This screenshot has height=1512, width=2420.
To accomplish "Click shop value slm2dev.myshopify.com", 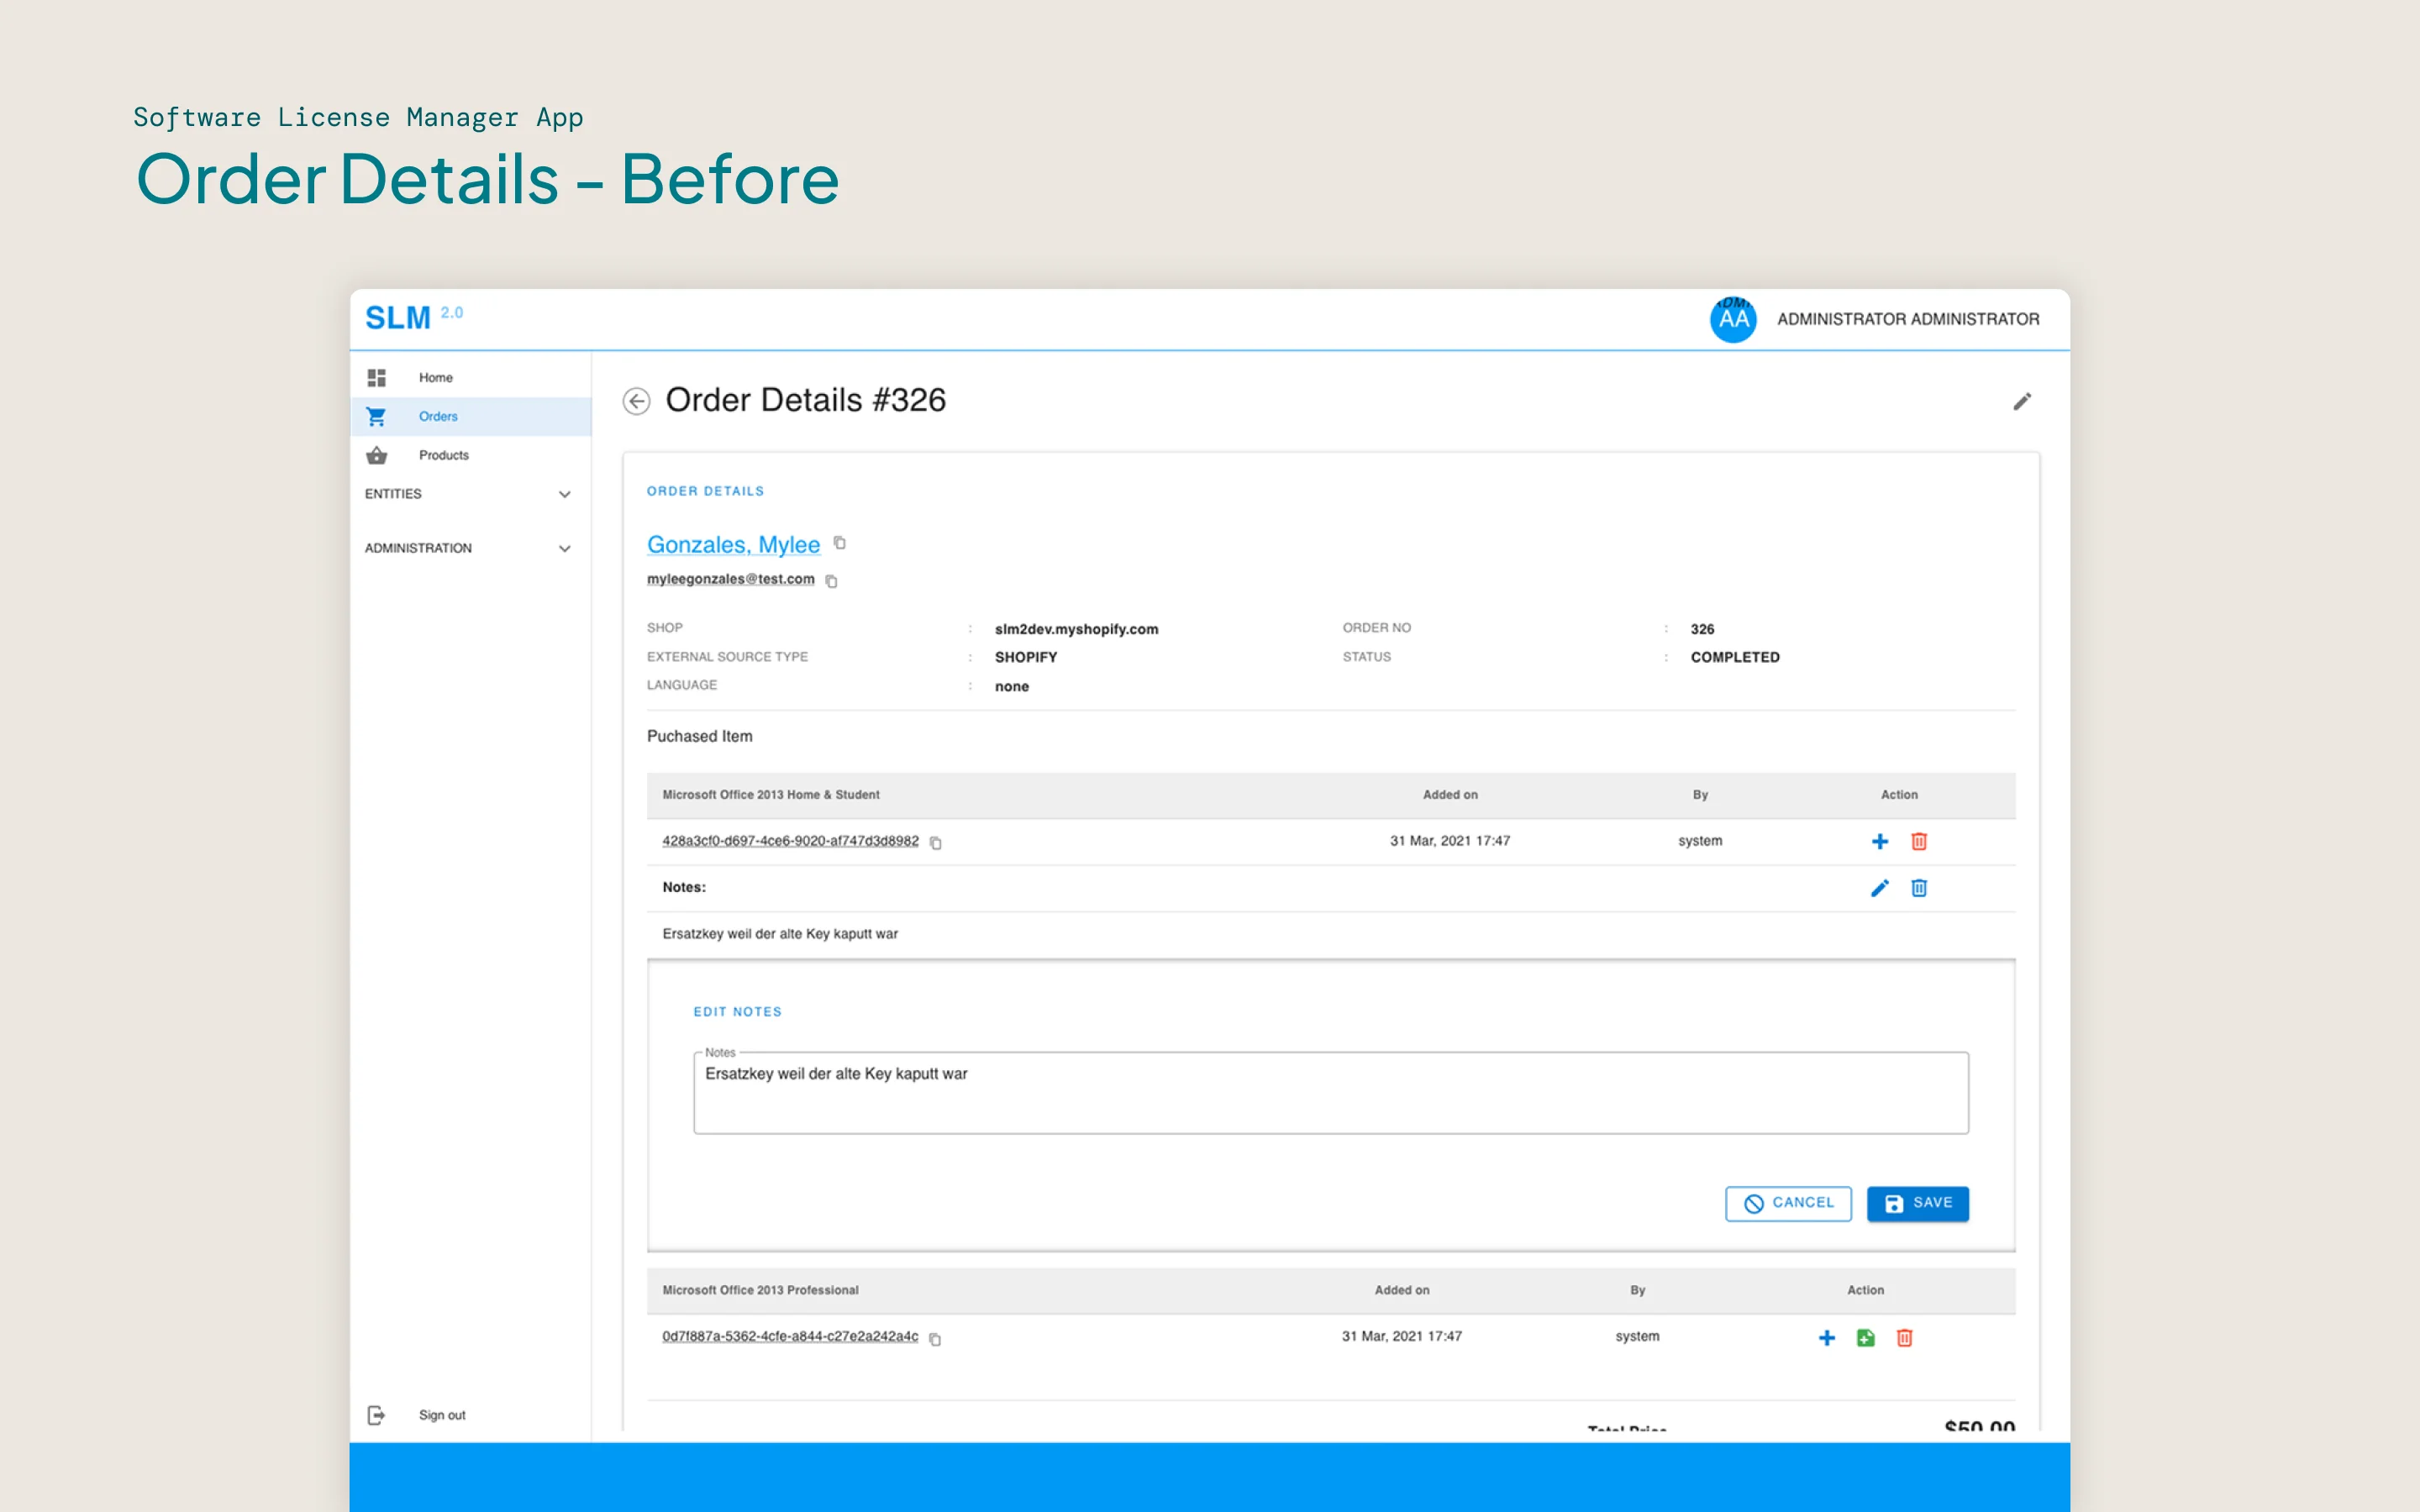I will 1076,629.
